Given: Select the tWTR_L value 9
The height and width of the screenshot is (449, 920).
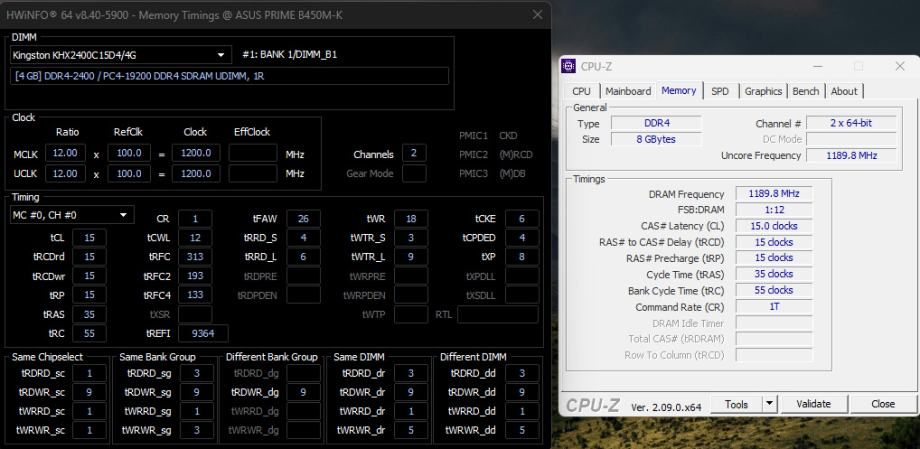Looking at the screenshot, I should 411,257.
